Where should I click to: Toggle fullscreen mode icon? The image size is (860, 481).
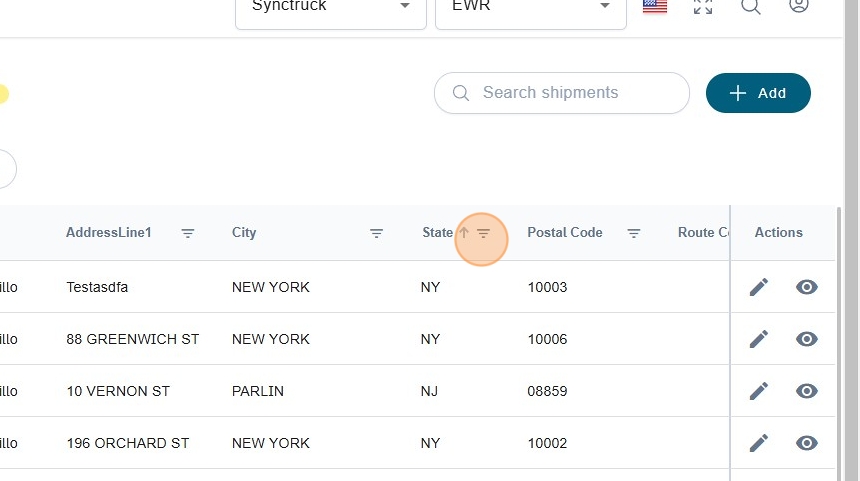(x=703, y=6)
